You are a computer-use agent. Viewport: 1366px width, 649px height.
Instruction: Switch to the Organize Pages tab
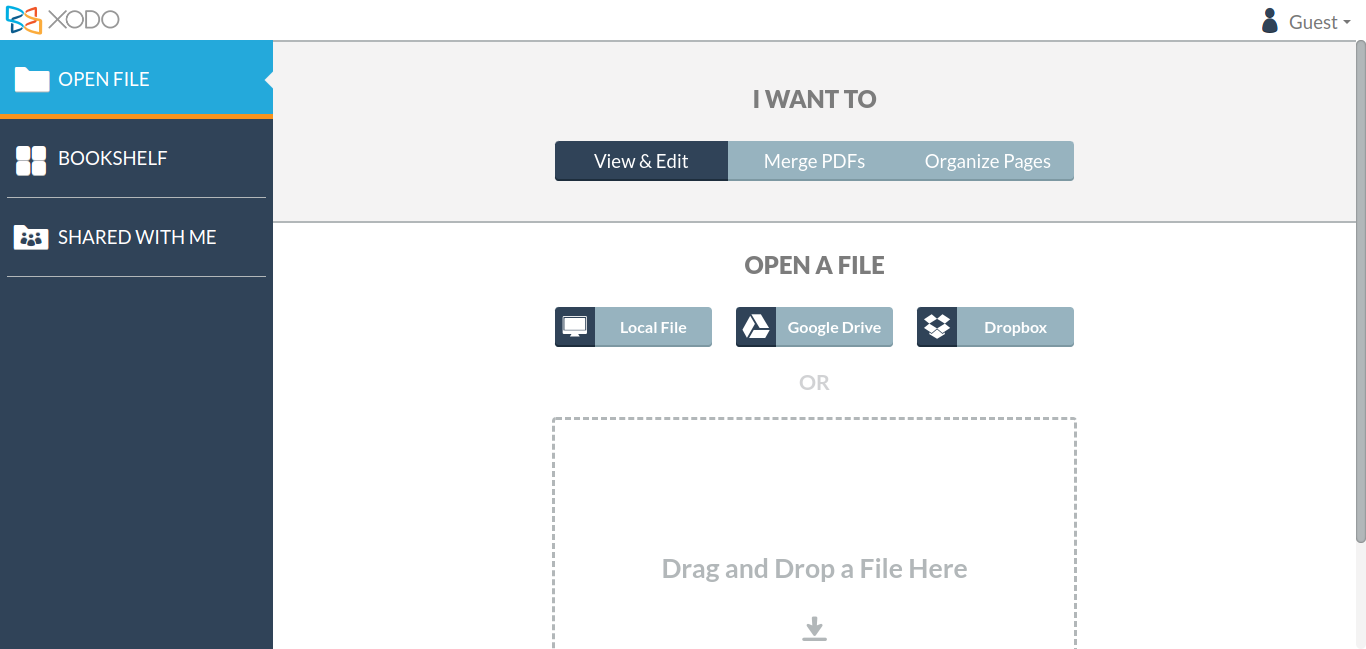tap(987, 161)
